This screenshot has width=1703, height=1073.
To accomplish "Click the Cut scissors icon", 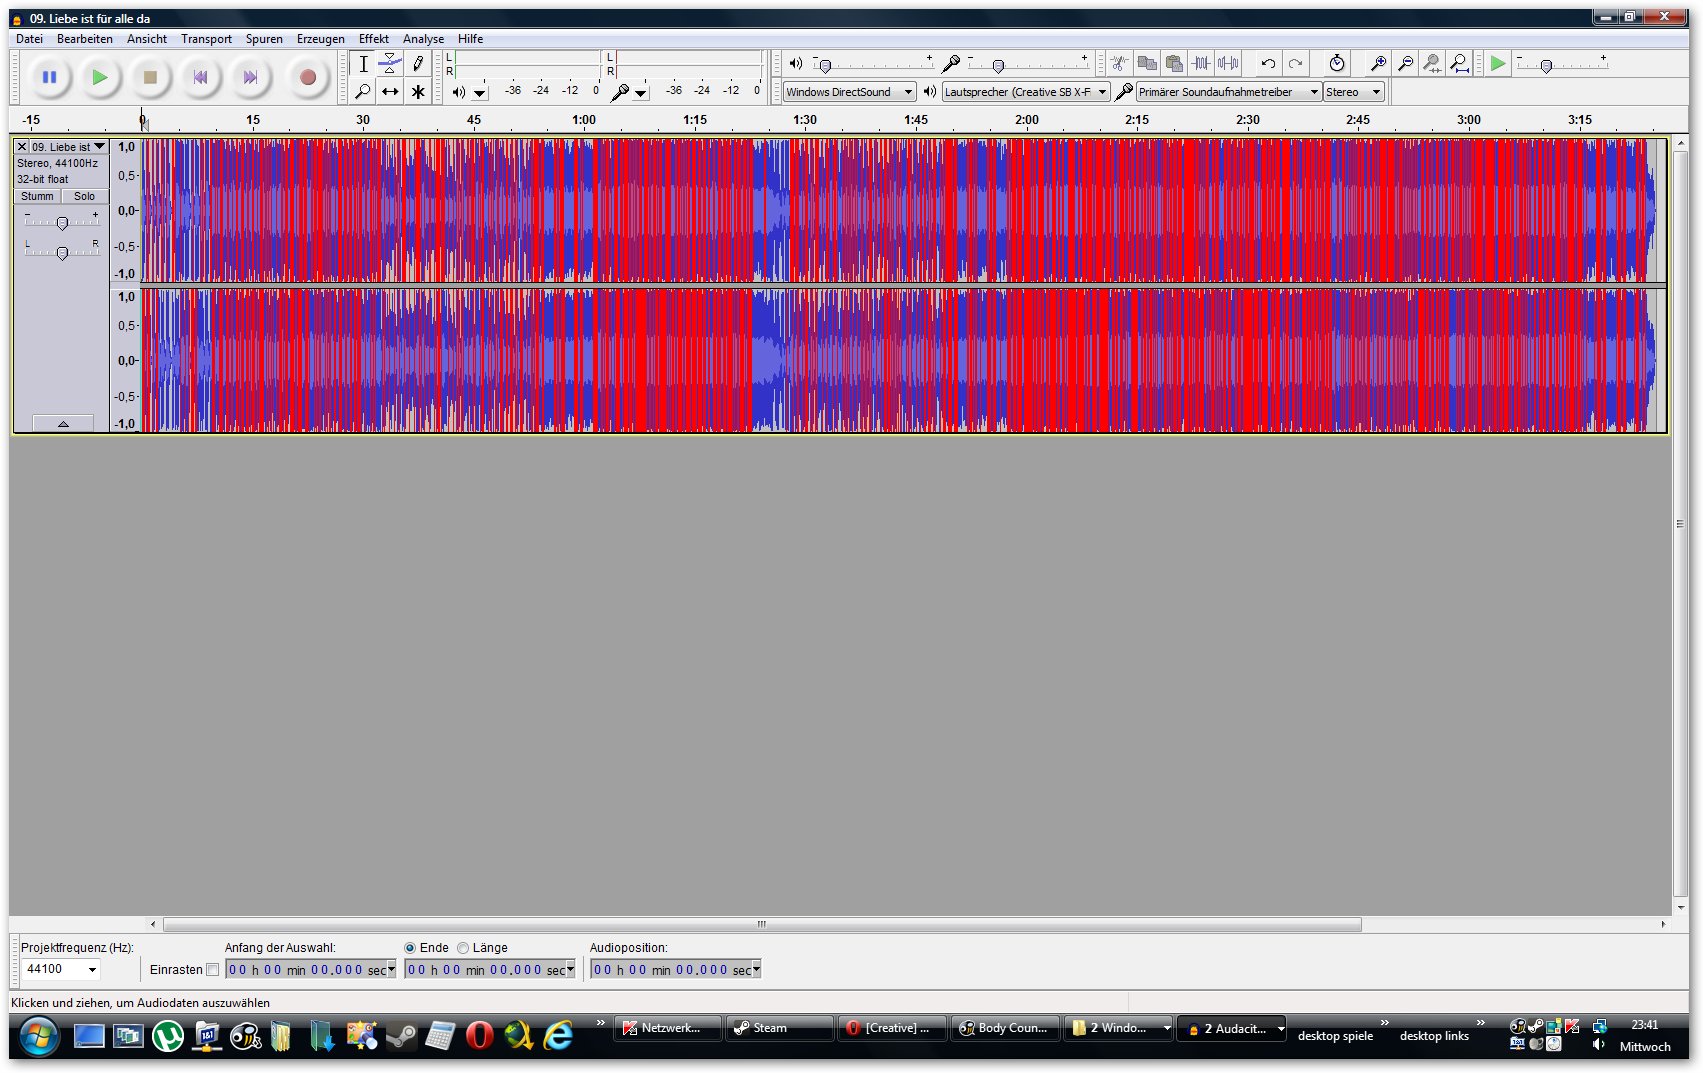I will pyautogui.click(x=1119, y=63).
